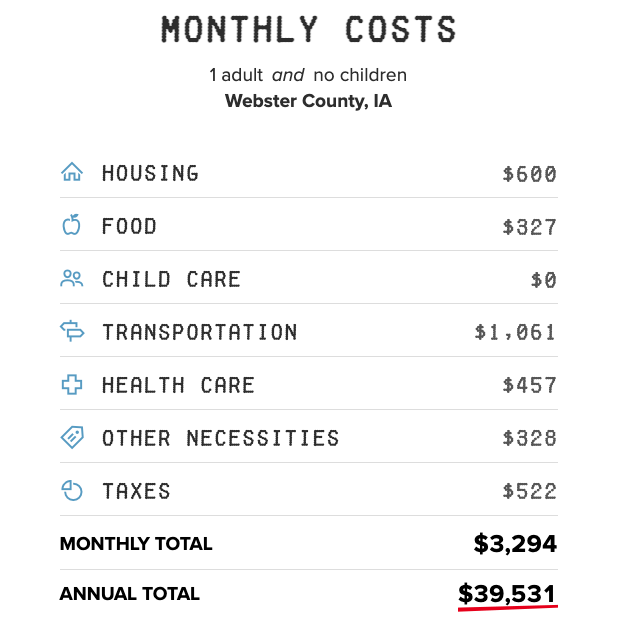Click the Monthly Total label
This screenshot has width=618, height=617.
(x=136, y=544)
